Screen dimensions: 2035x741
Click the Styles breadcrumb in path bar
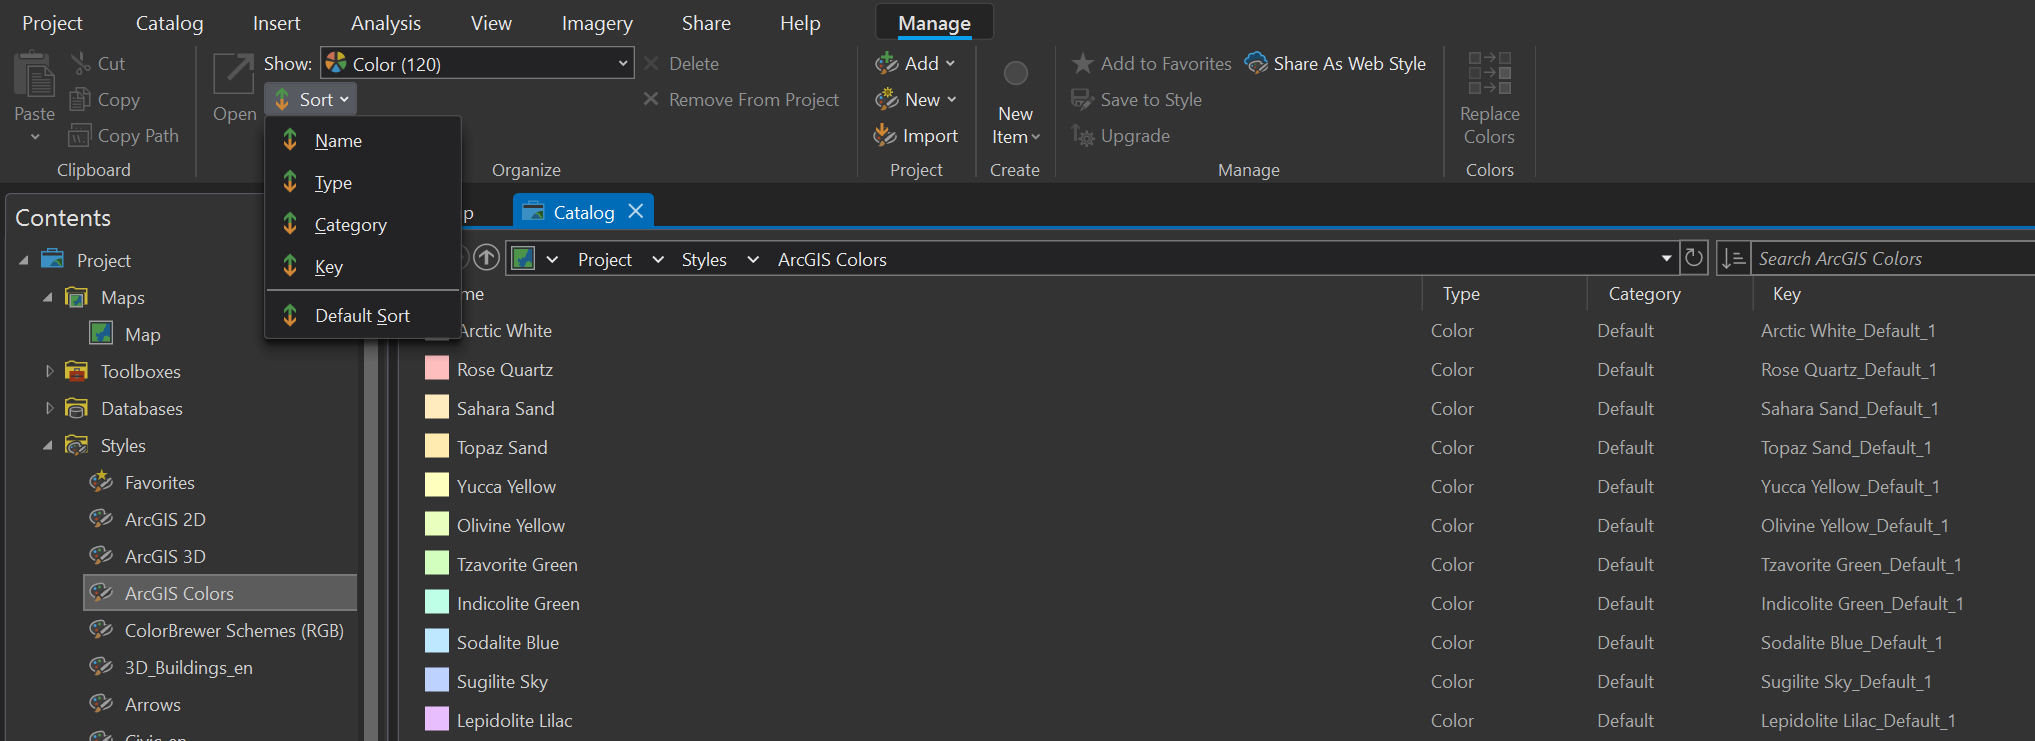pyautogui.click(x=704, y=259)
